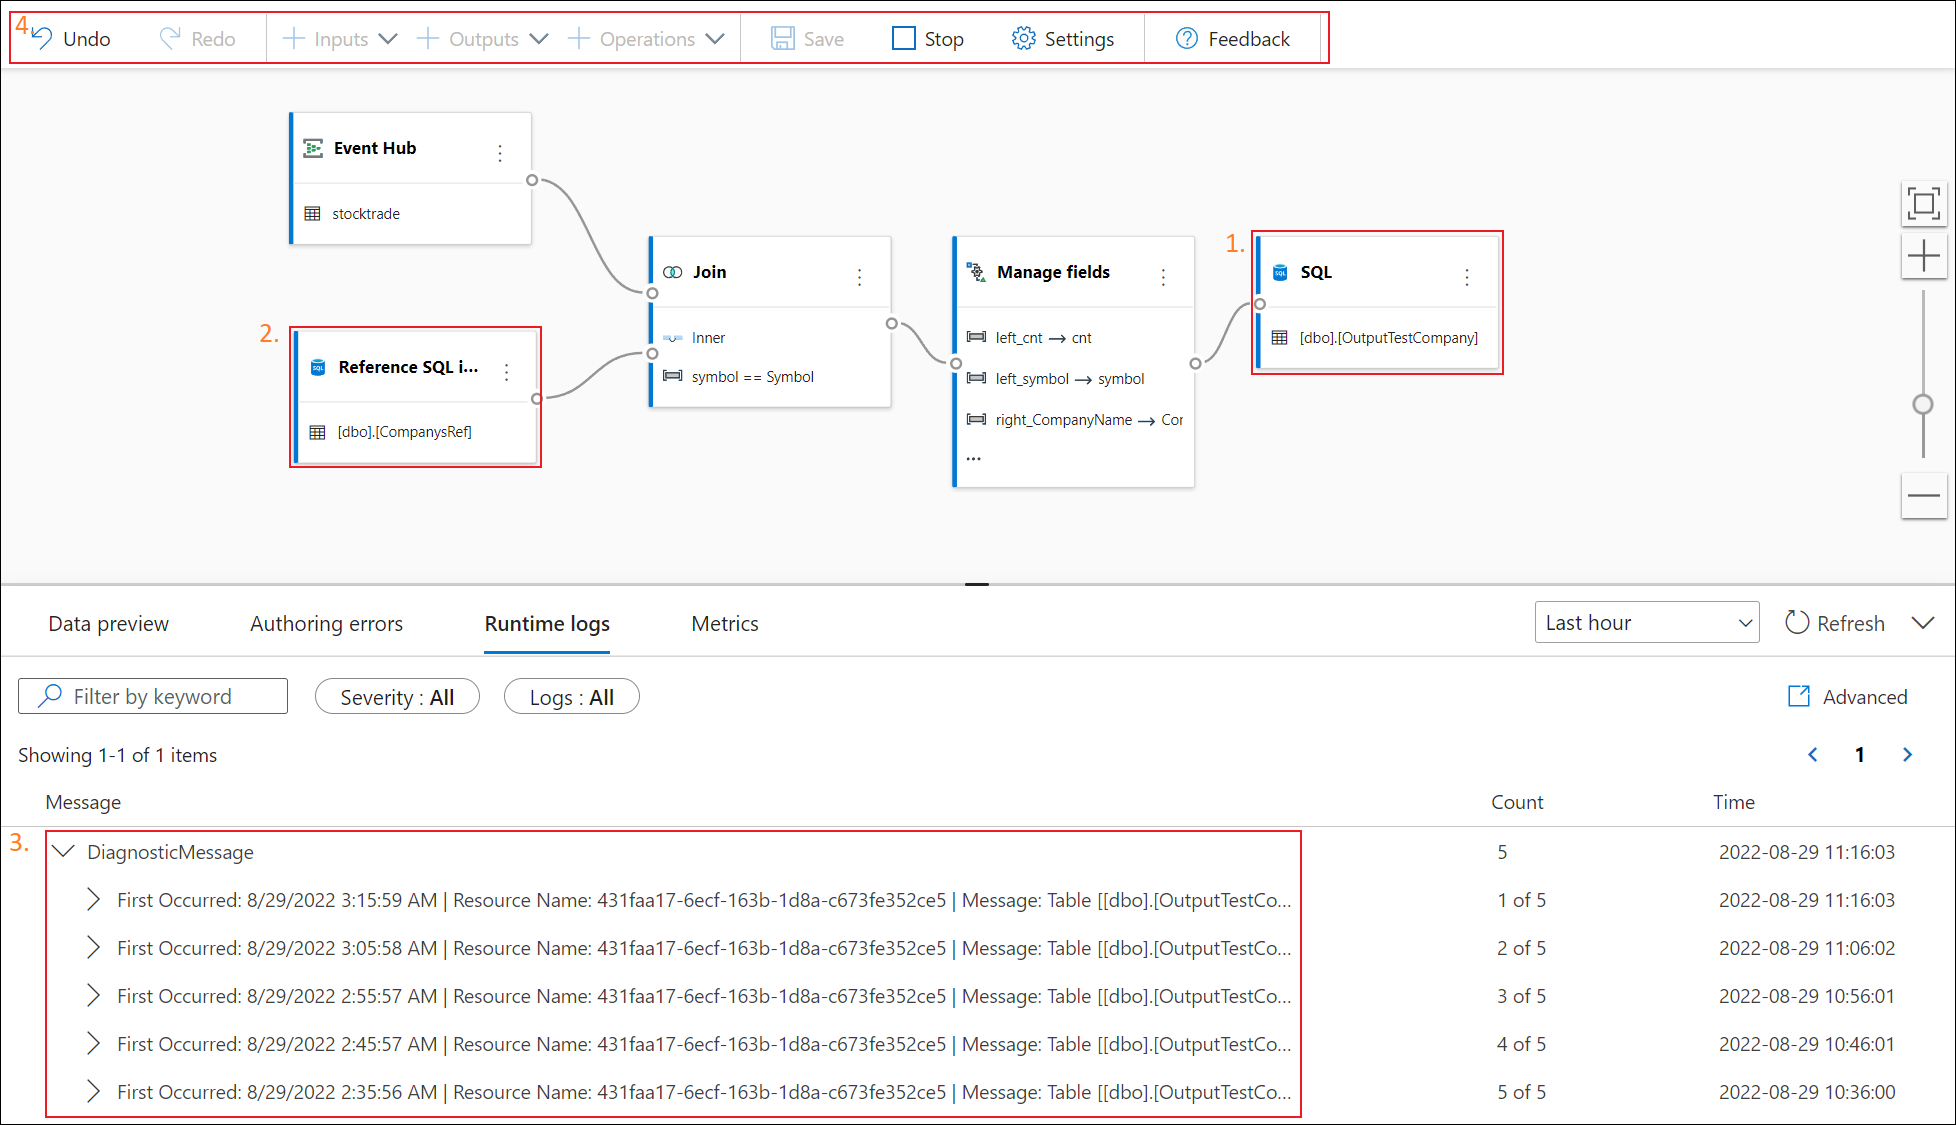Click the Filter by keyword field
Viewport: 1956px width, 1125px height.
pyautogui.click(x=153, y=696)
